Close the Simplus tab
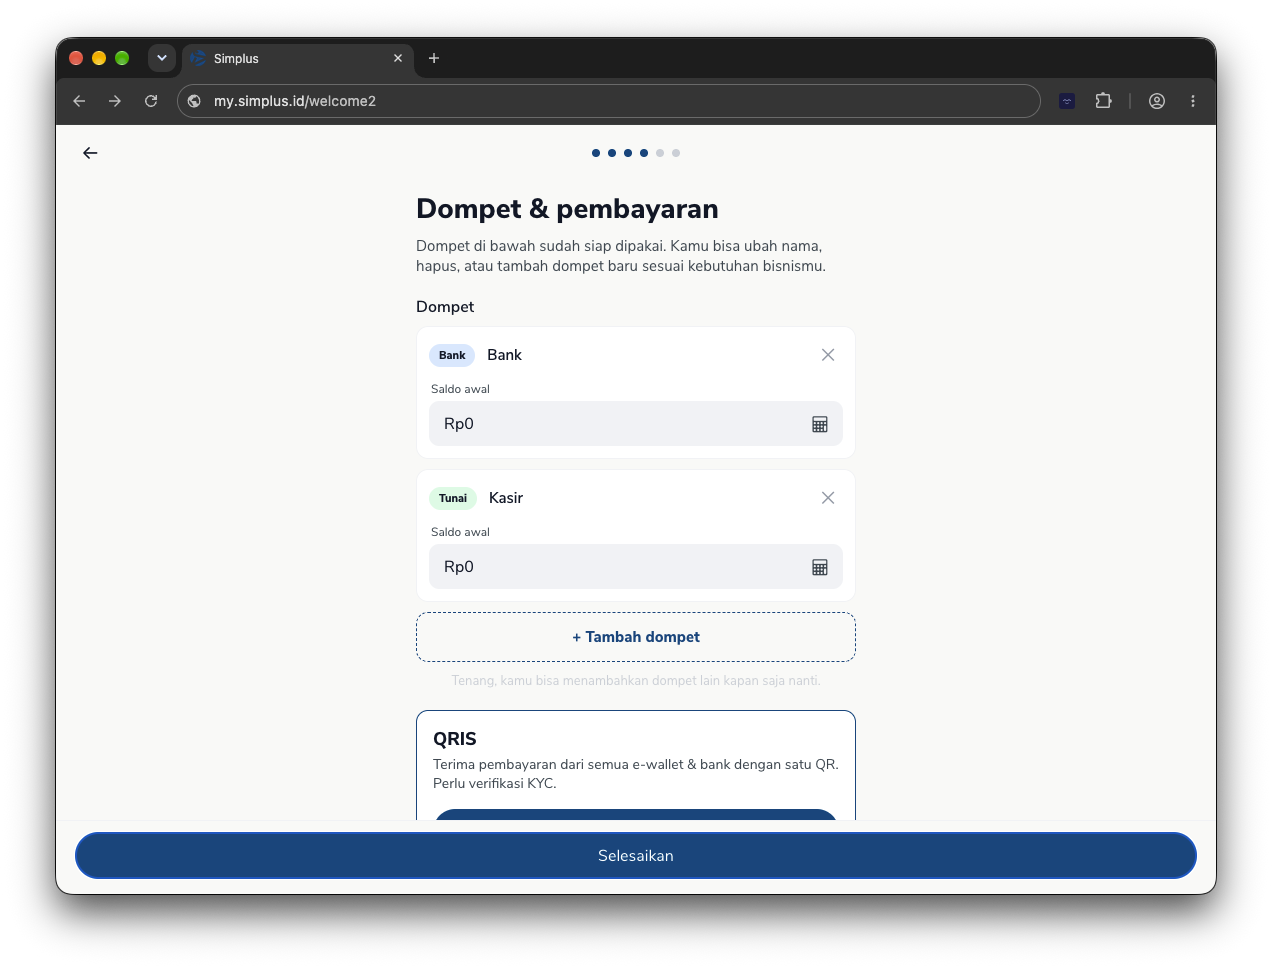This screenshot has height=968, width=1272. (398, 58)
